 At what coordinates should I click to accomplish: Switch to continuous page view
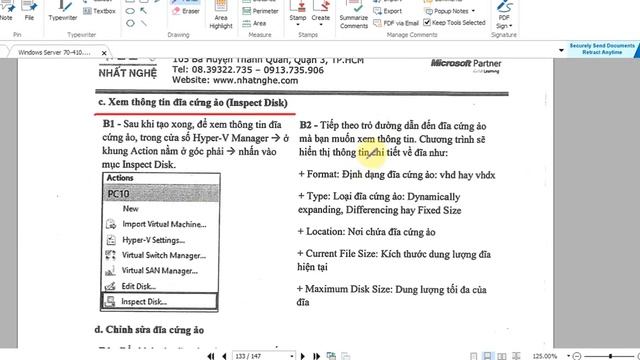pyautogui.click(x=487, y=356)
